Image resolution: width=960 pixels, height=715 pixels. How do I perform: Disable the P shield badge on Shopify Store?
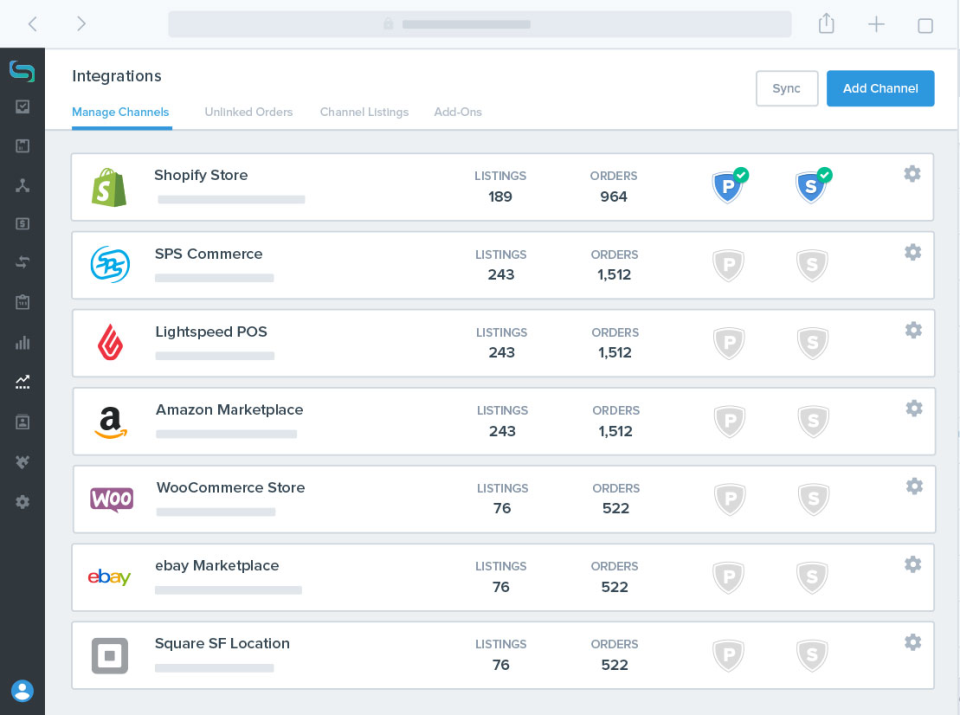pos(728,186)
